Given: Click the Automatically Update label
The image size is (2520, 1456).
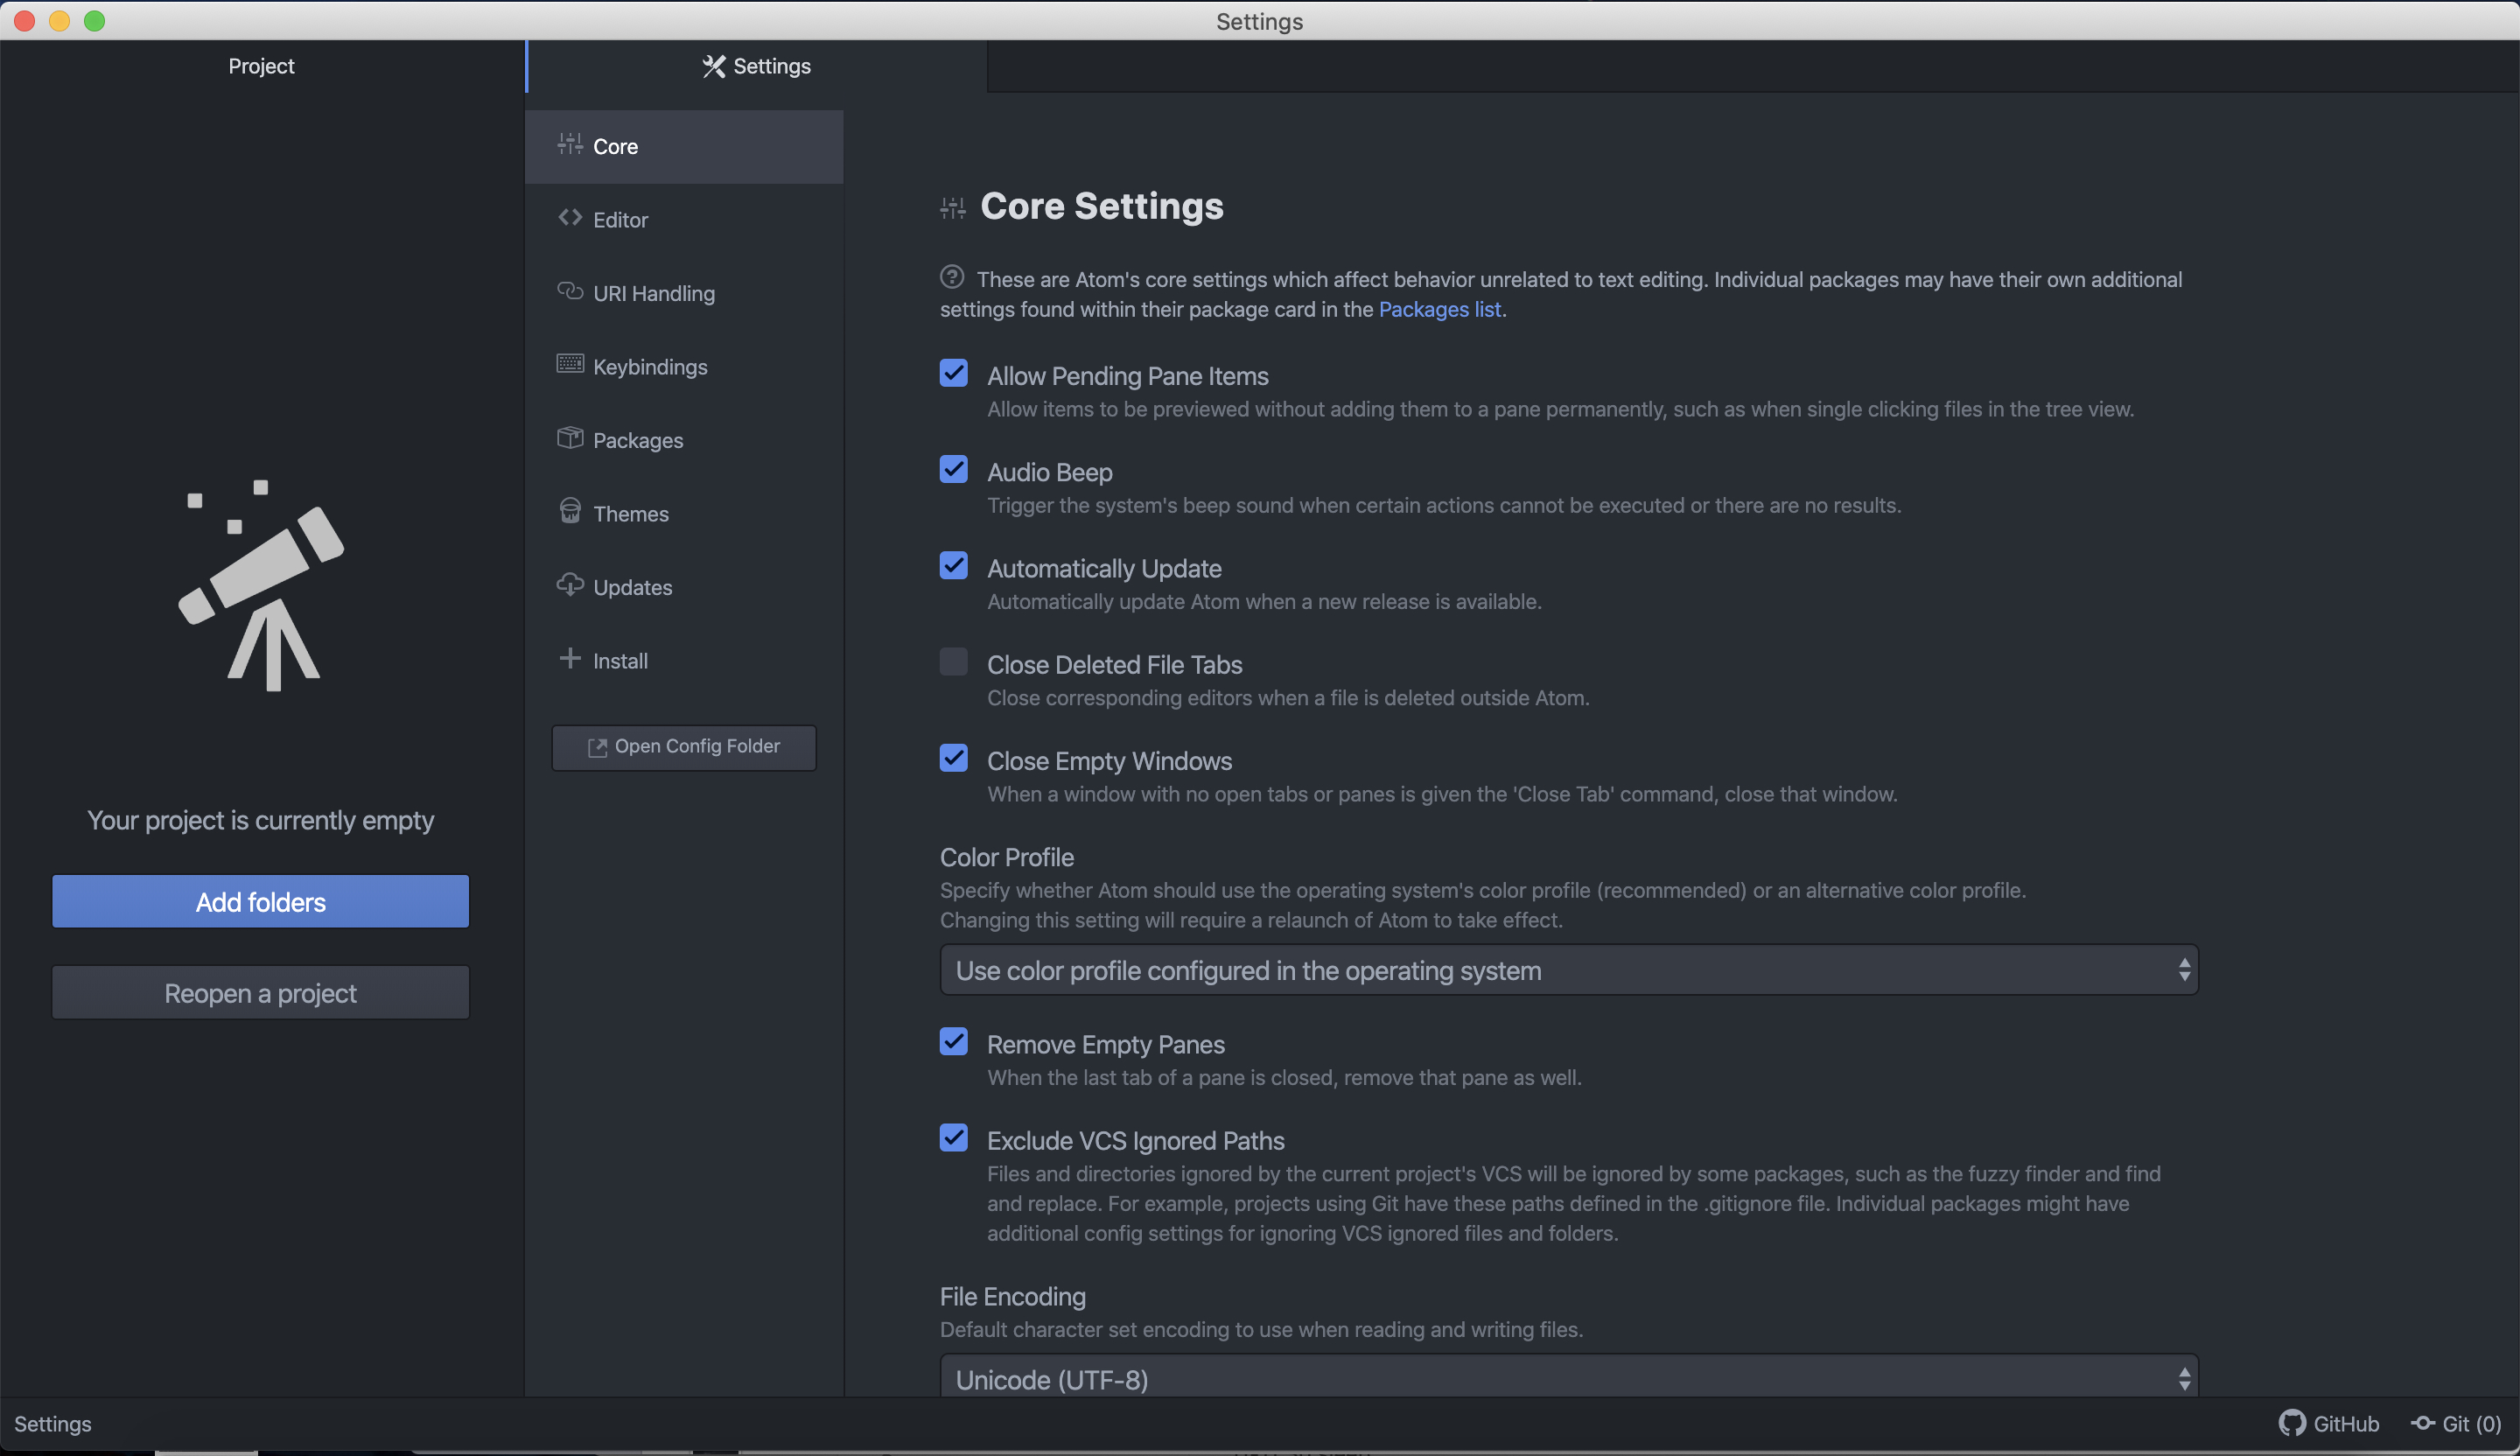Looking at the screenshot, I should (1105, 568).
